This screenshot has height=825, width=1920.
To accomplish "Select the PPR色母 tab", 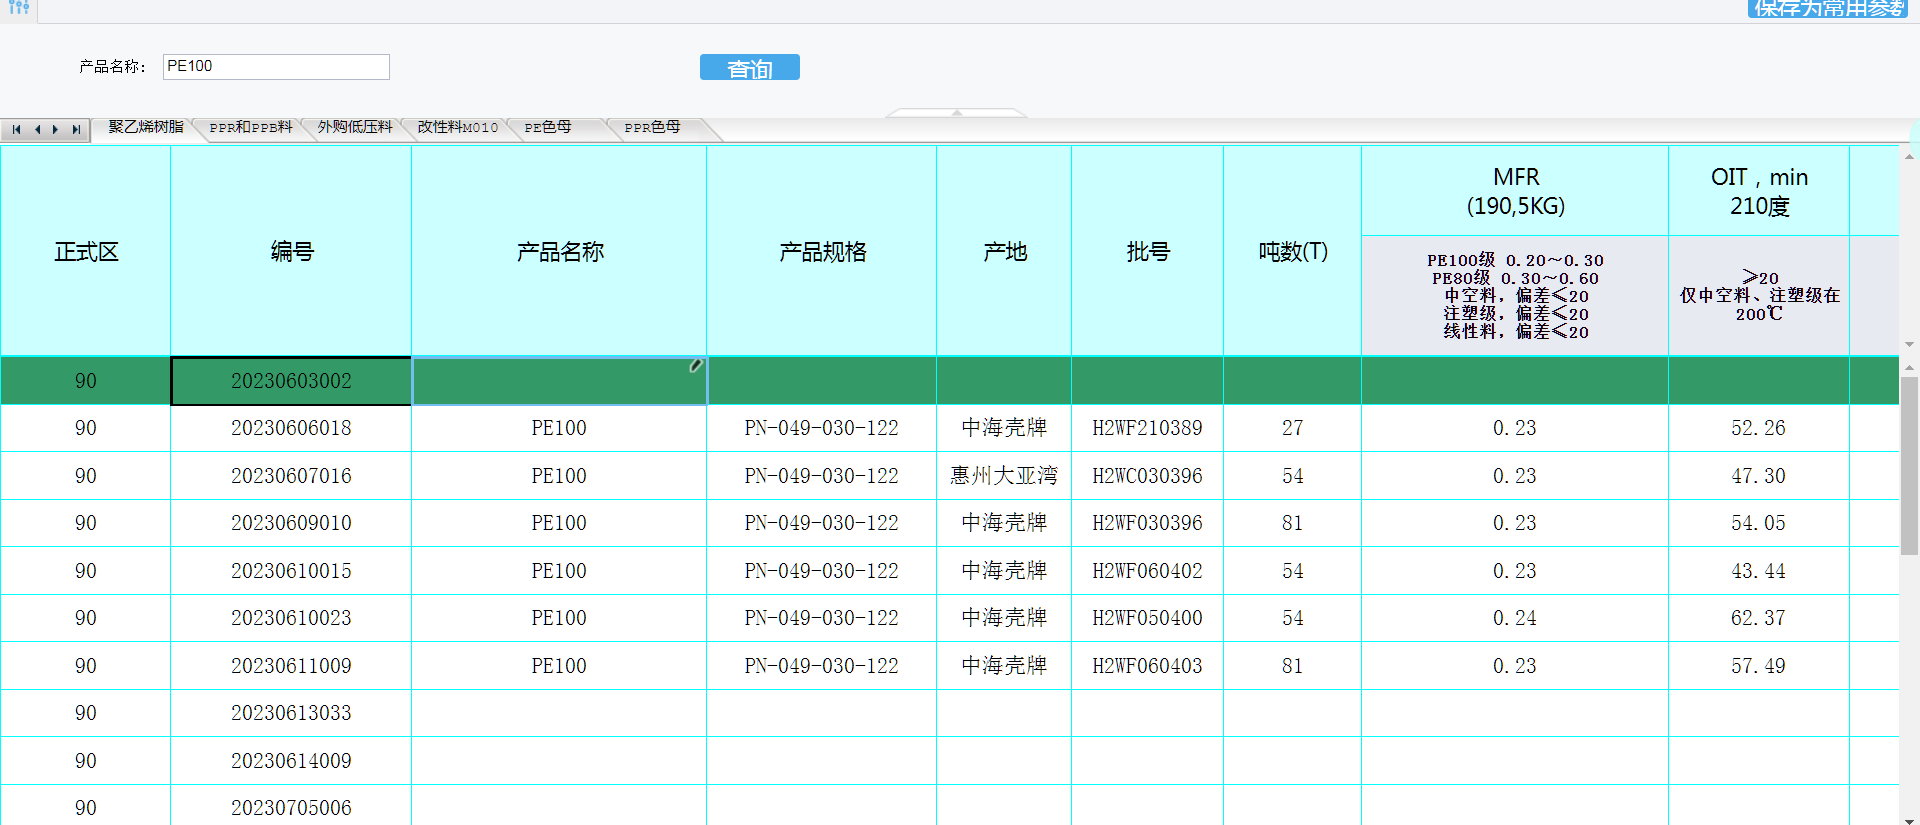I will [652, 128].
